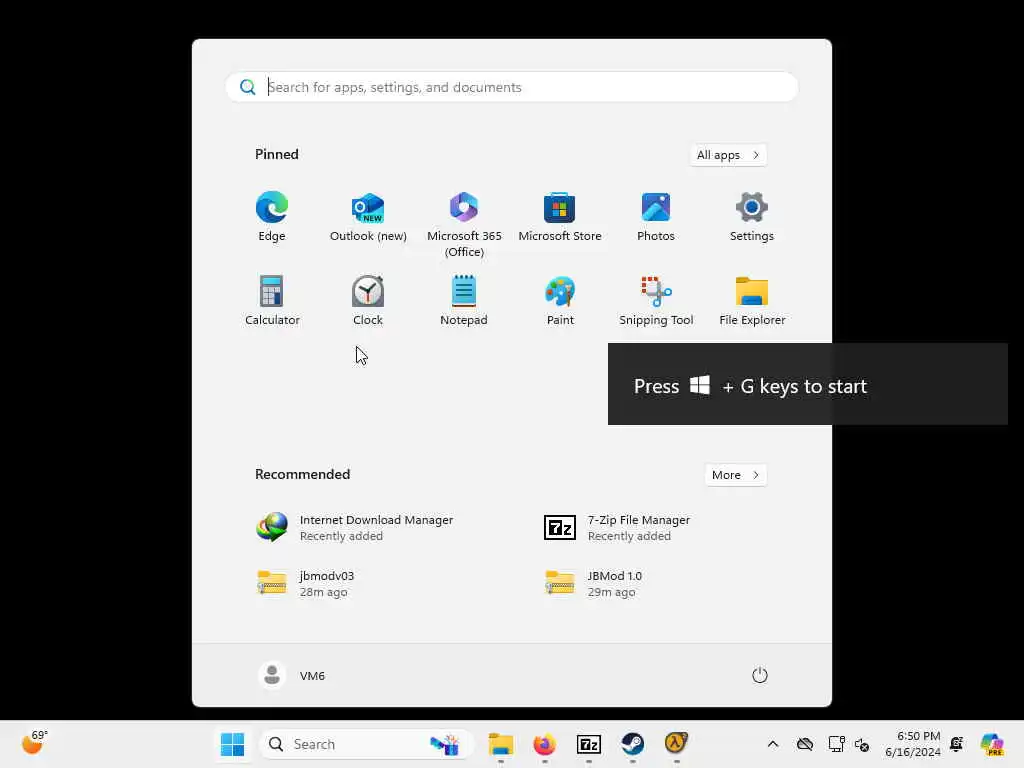
Task: Launch Outlook (new) pinned app
Action: [x=368, y=217]
